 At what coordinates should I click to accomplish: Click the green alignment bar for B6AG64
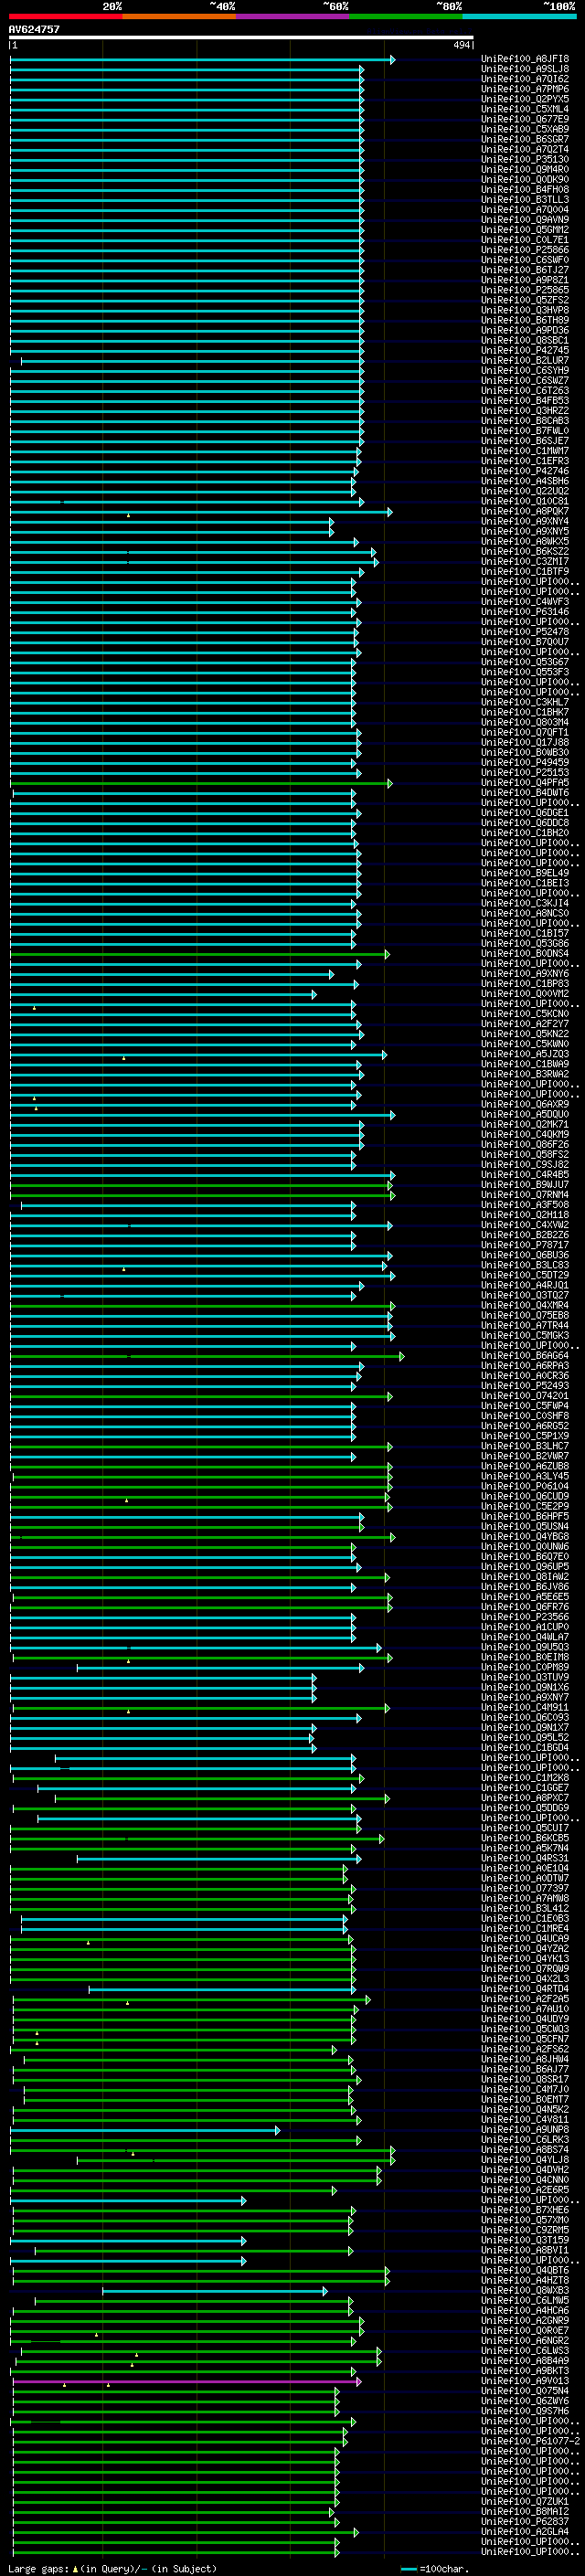click(207, 1356)
